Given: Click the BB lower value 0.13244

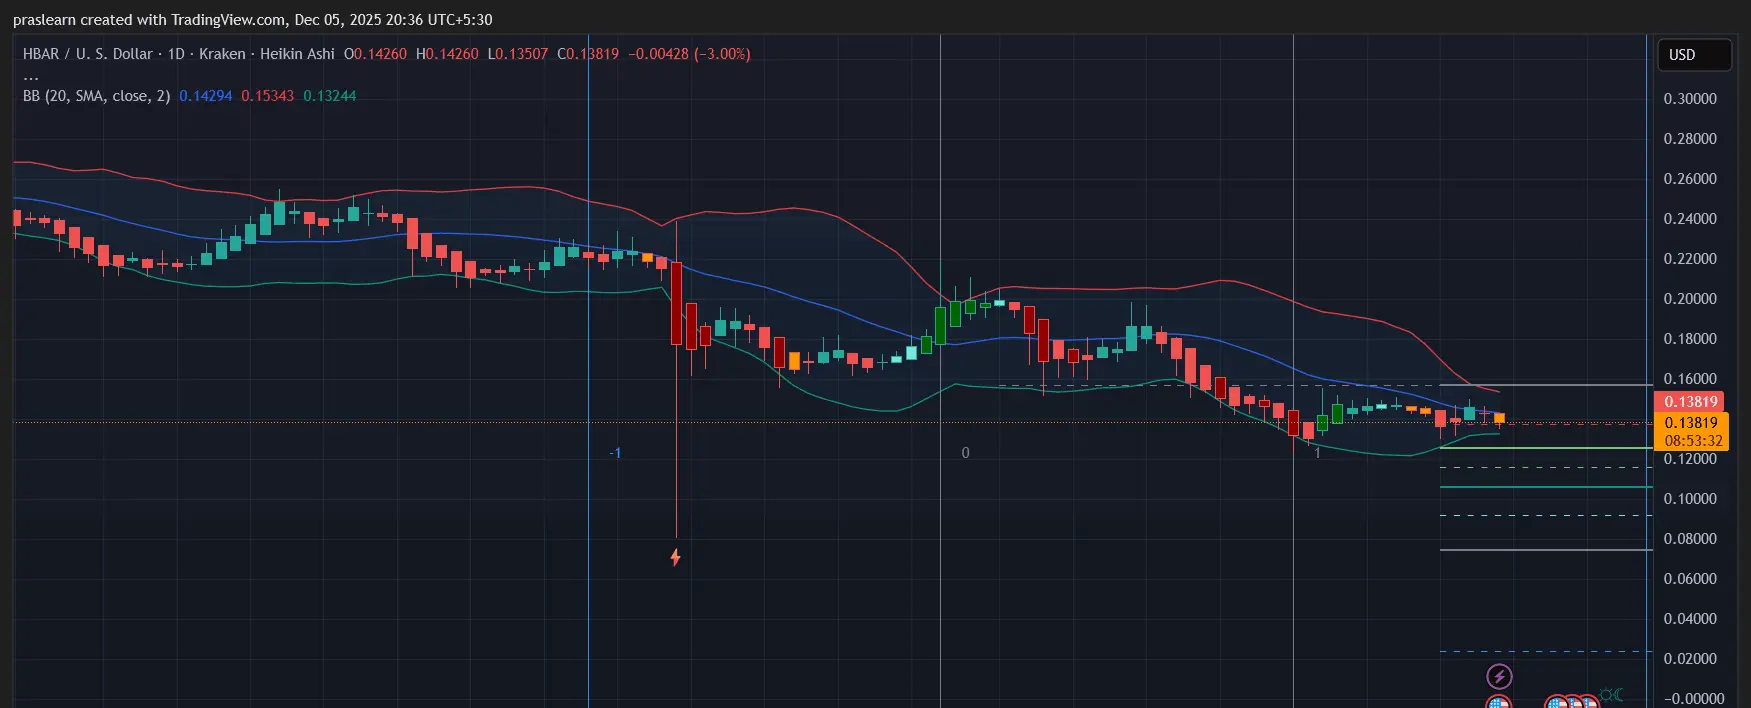Looking at the screenshot, I should (329, 96).
